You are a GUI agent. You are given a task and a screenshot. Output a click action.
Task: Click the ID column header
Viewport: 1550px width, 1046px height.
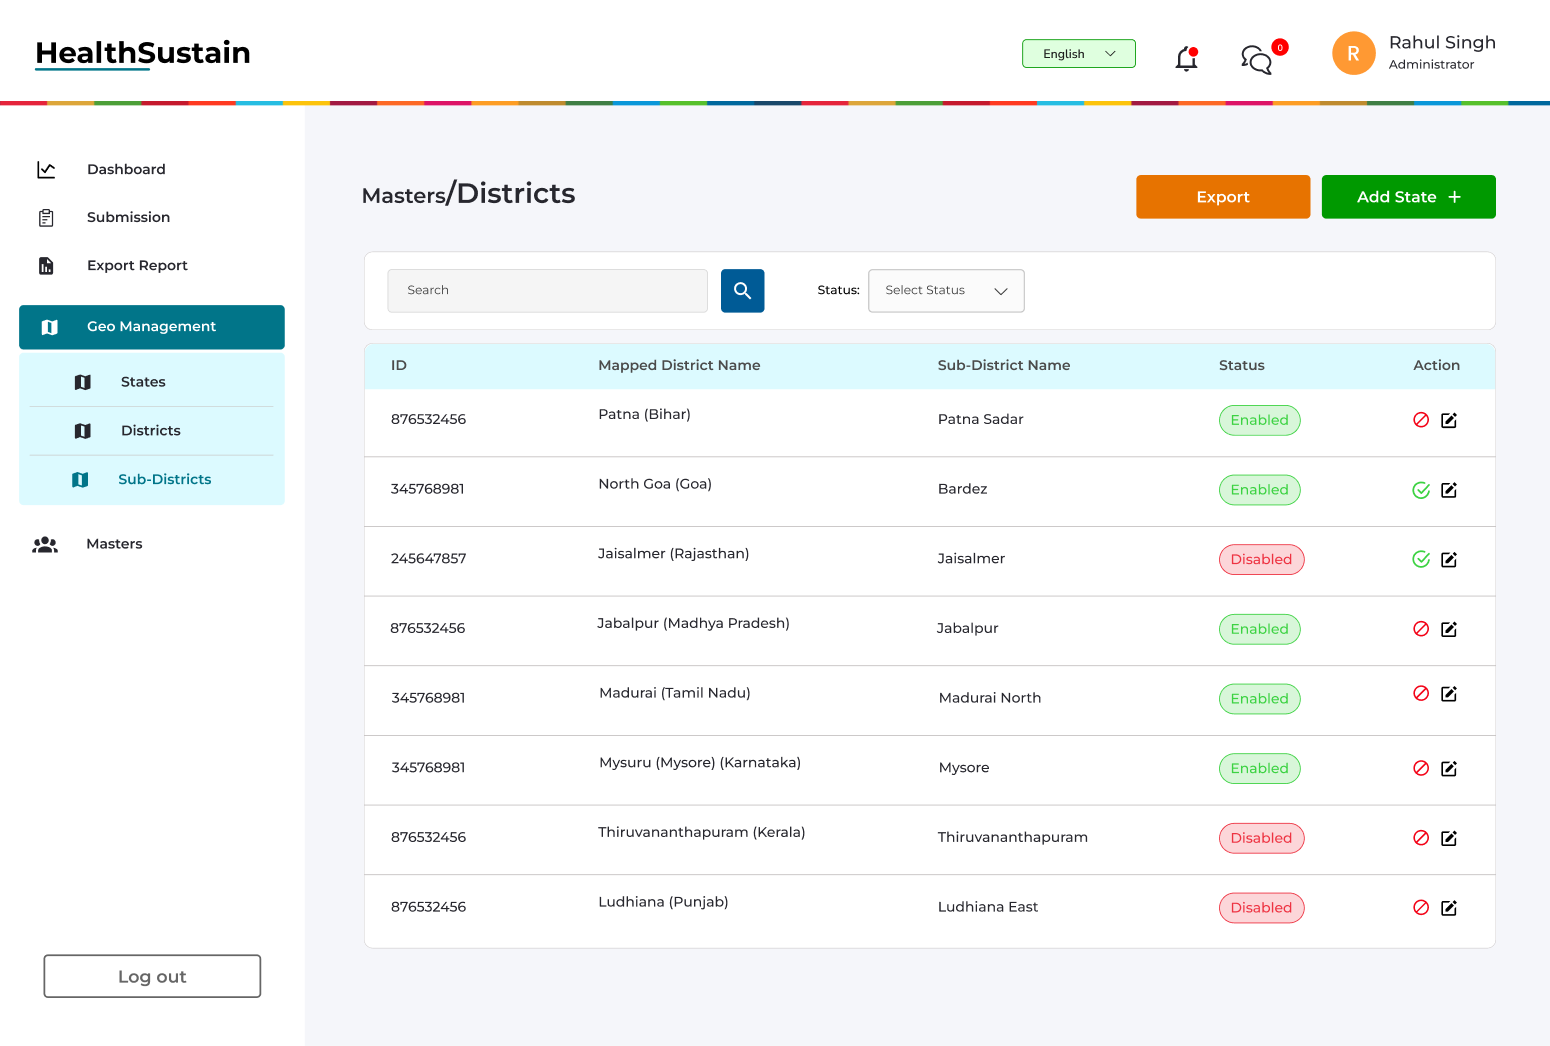click(x=399, y=366)
